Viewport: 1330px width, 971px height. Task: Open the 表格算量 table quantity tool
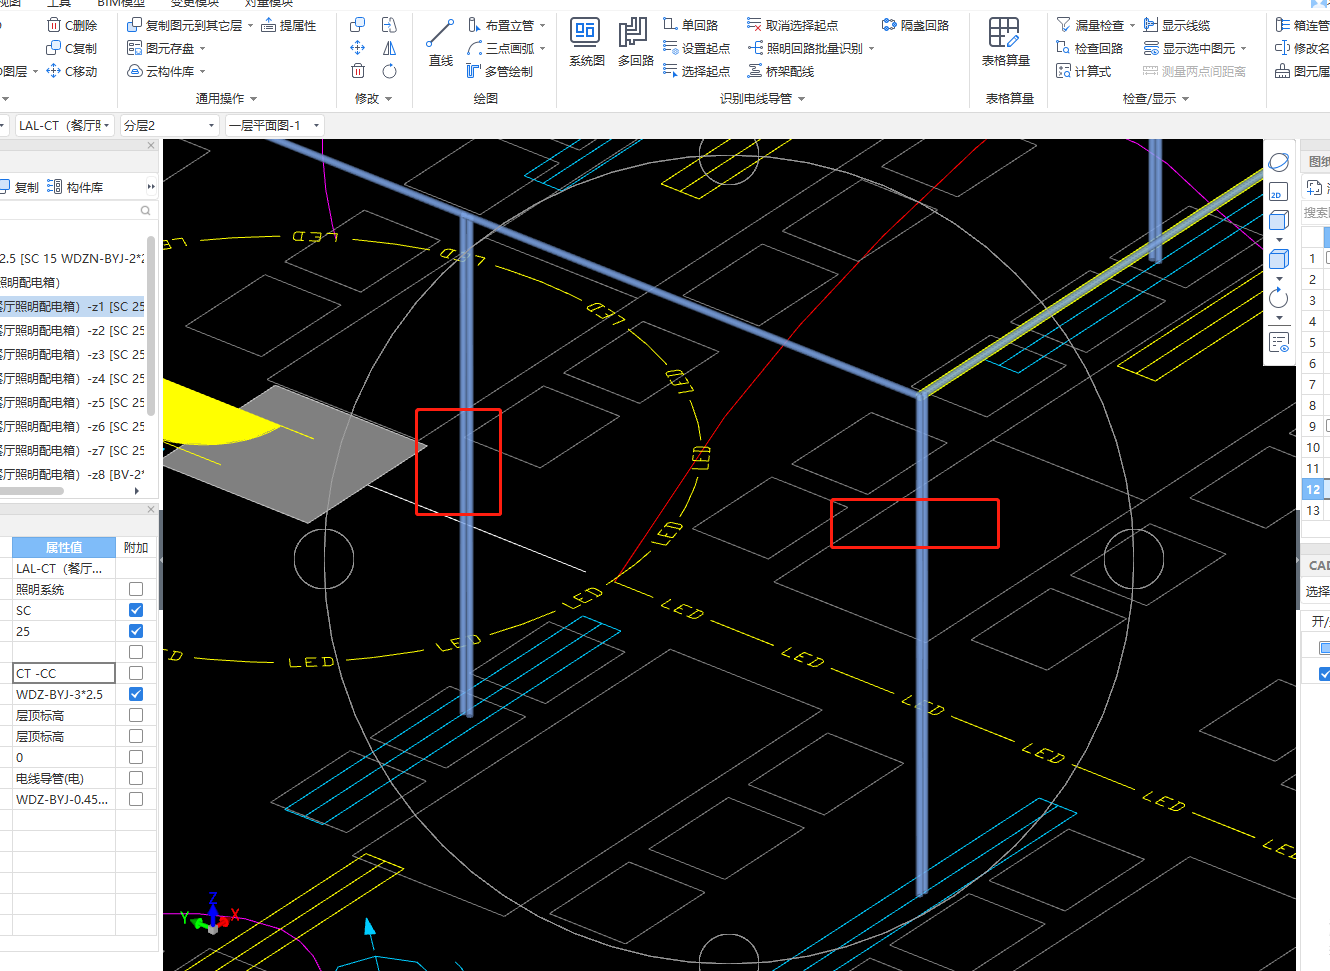point(1005,43)
